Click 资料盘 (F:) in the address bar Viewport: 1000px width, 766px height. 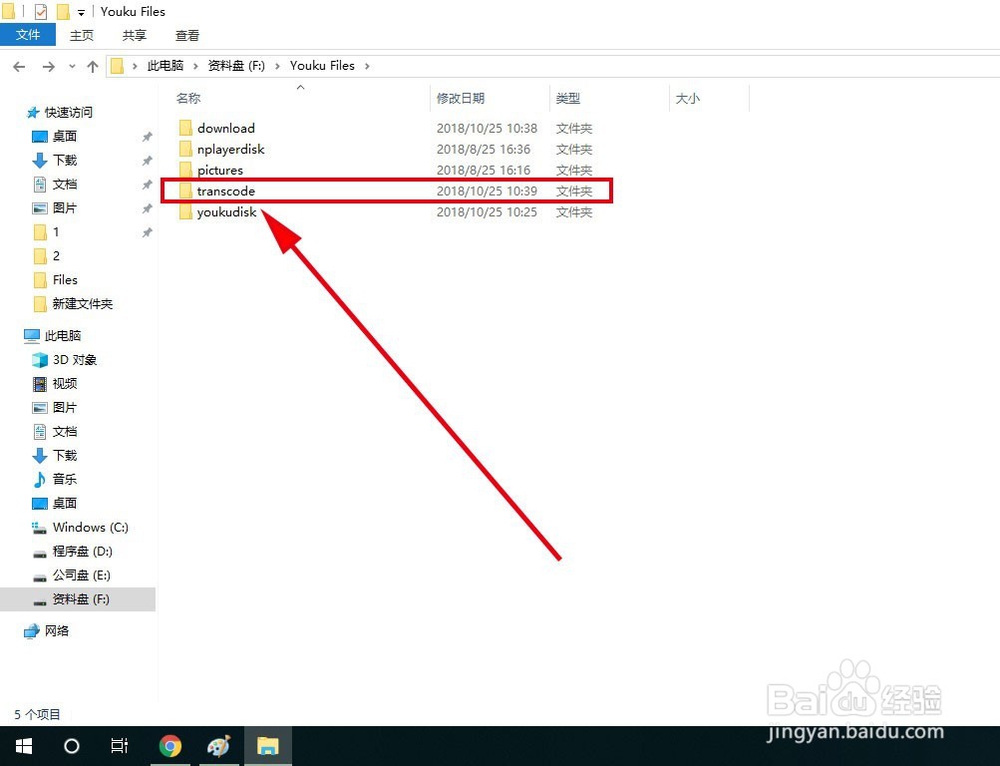click(236, 66)
